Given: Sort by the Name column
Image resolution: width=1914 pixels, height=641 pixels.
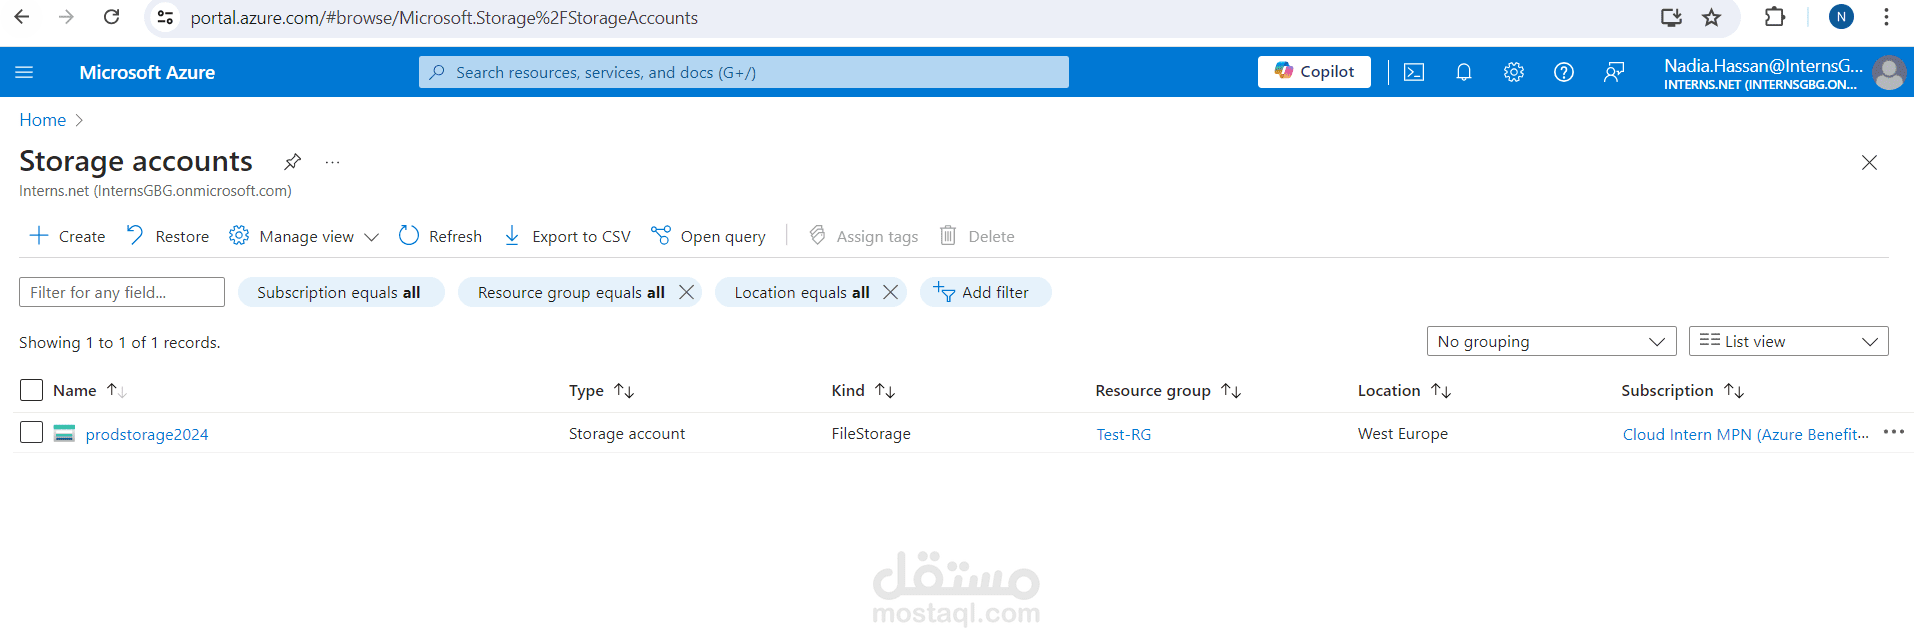Looking at the screenshot, I should (x=89, y=390).
